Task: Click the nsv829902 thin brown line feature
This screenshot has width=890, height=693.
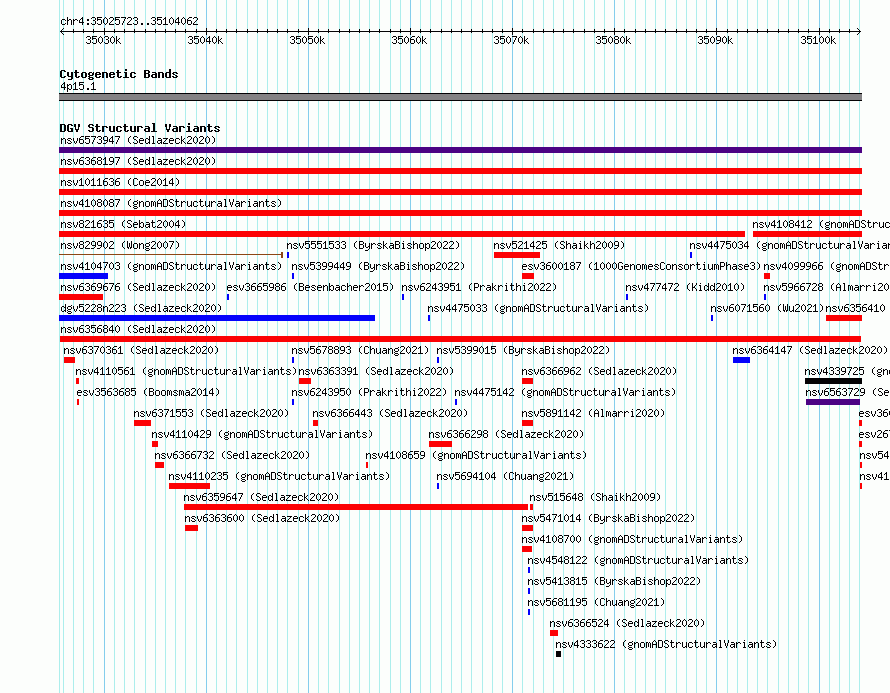Action: point(171,255)
